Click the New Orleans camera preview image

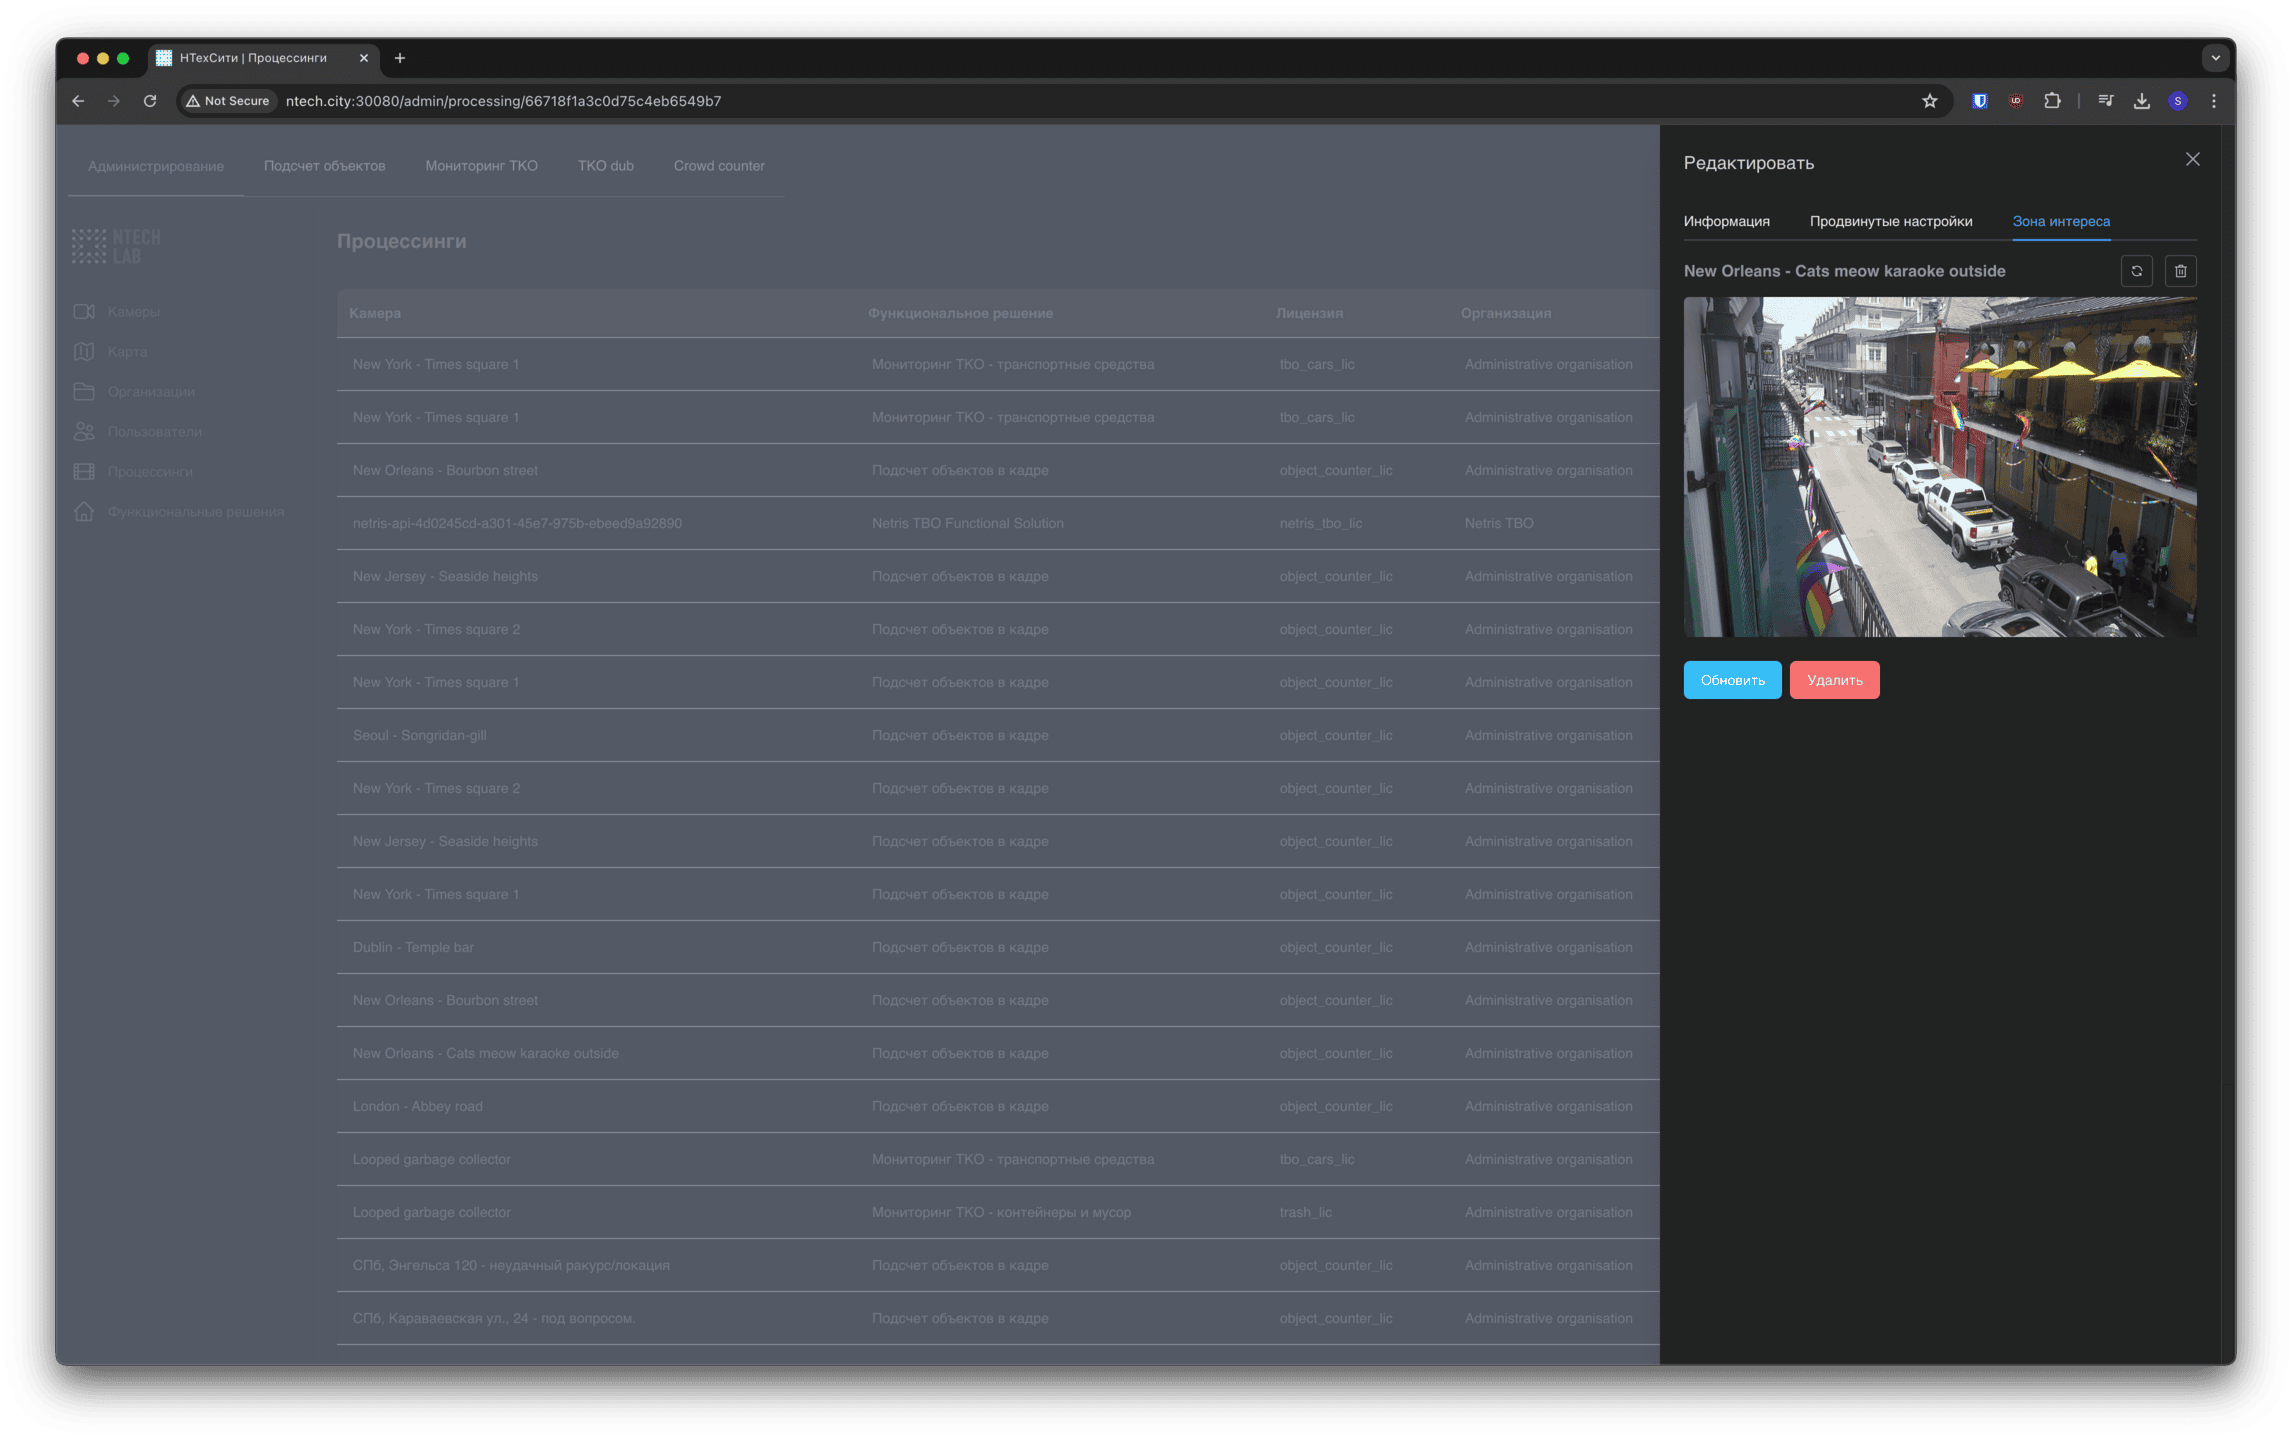(1939, 467)
